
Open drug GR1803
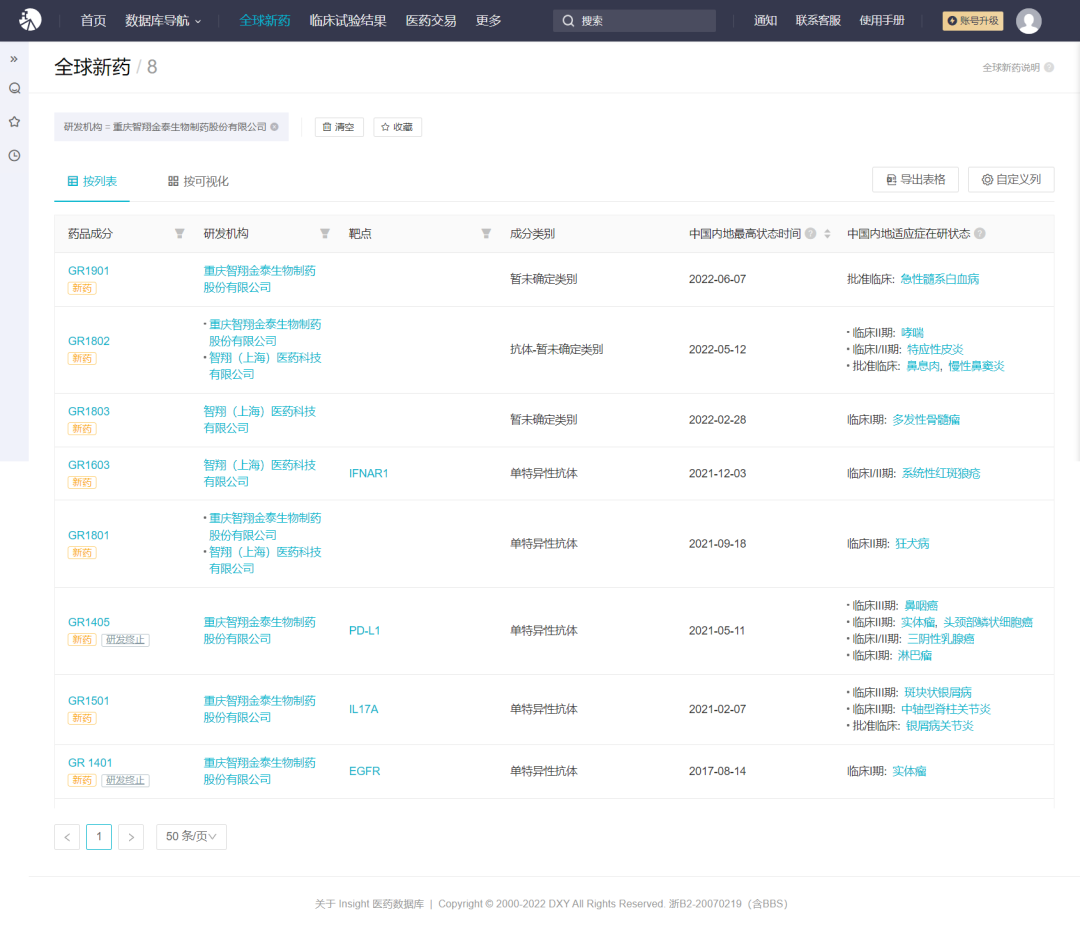coord(88,411)
